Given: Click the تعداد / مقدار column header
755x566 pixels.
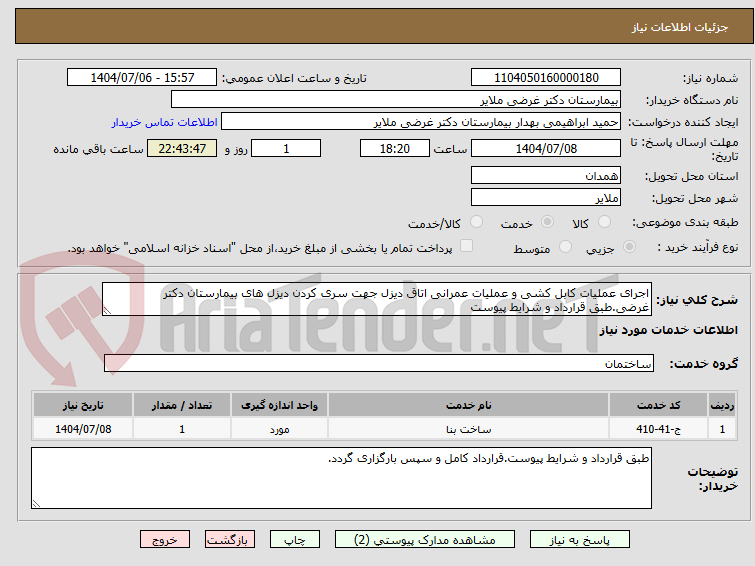Looking at the screenshot, I should click(182, 405).
